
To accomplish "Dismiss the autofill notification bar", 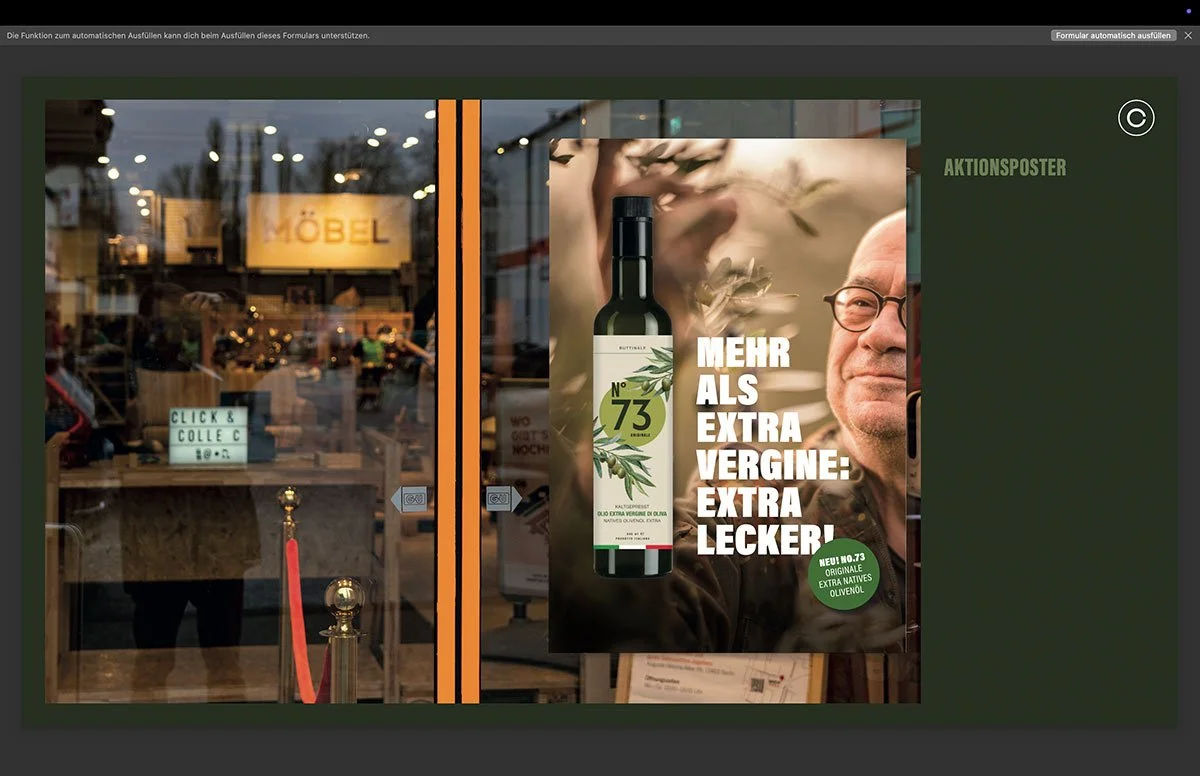I will (x=1188, y=35).
